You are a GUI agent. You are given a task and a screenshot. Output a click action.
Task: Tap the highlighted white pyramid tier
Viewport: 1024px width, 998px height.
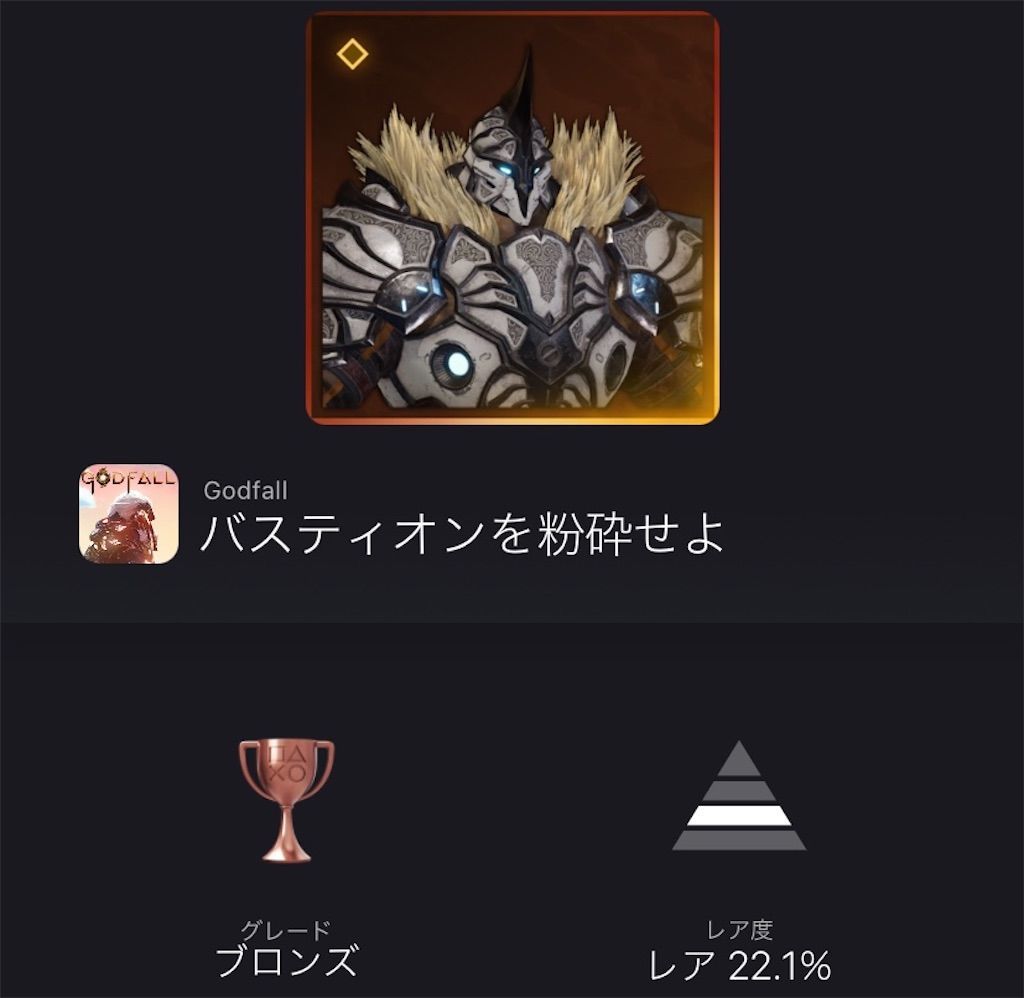[739, 816]
